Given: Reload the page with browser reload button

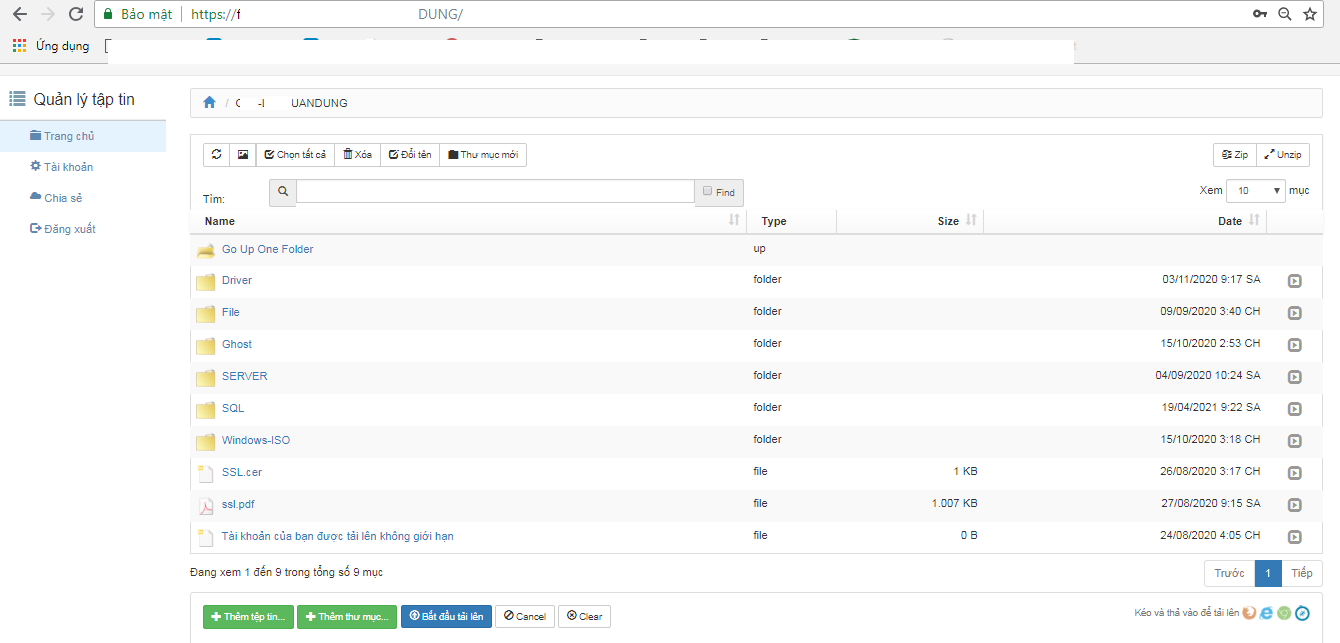Looking at the screenshot, I should [x=76, y=14].
